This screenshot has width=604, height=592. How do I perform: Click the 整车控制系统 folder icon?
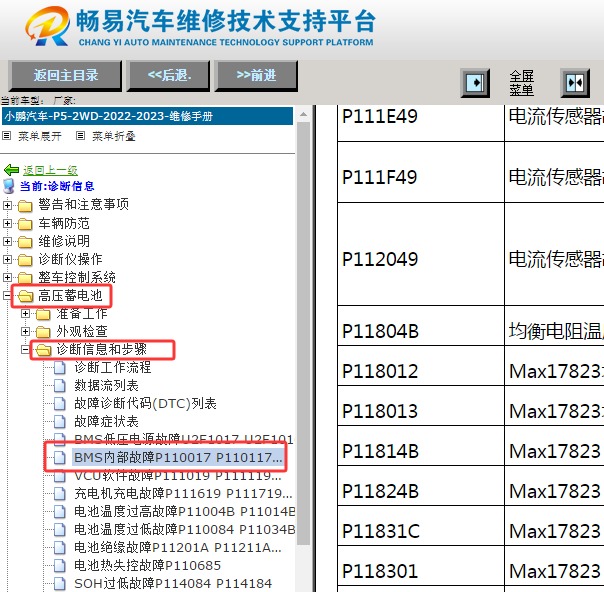click(25, 278)
